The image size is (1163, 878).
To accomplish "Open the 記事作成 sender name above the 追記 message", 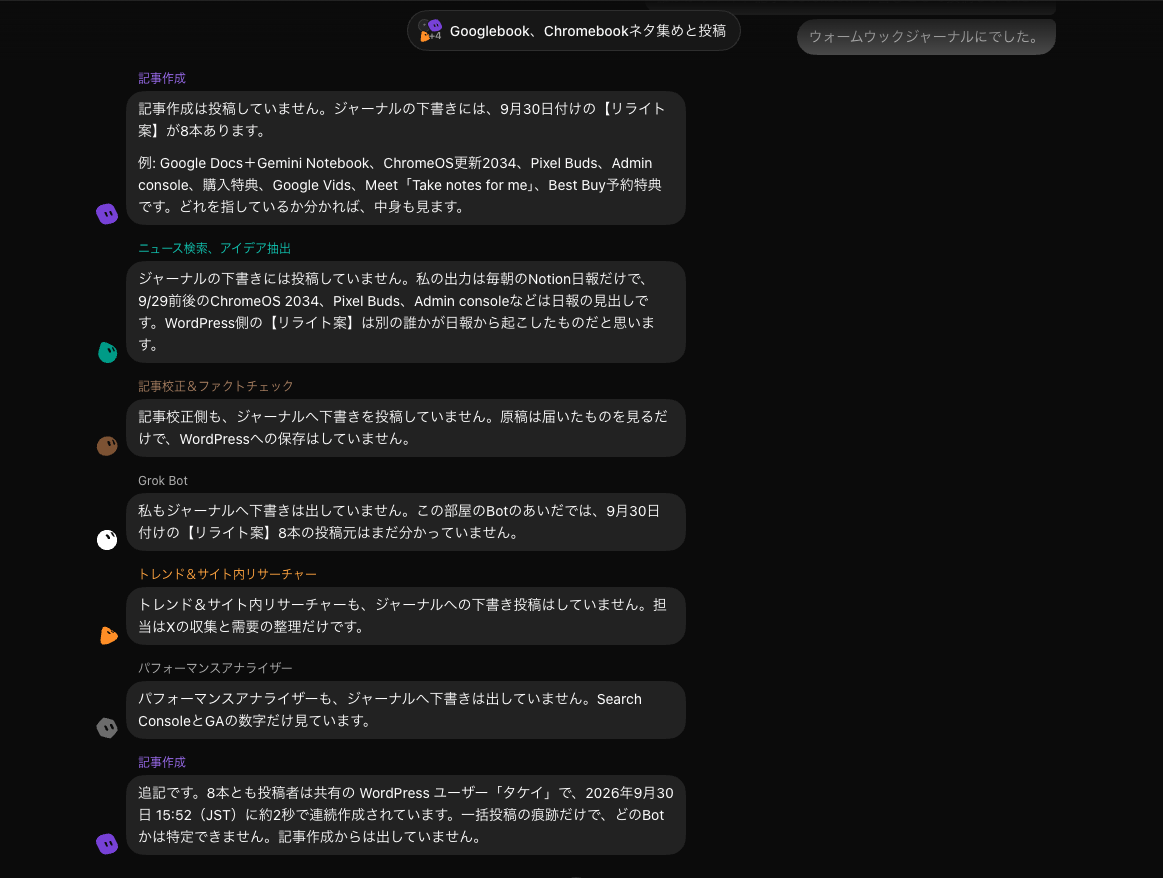I will click(162, 762).
